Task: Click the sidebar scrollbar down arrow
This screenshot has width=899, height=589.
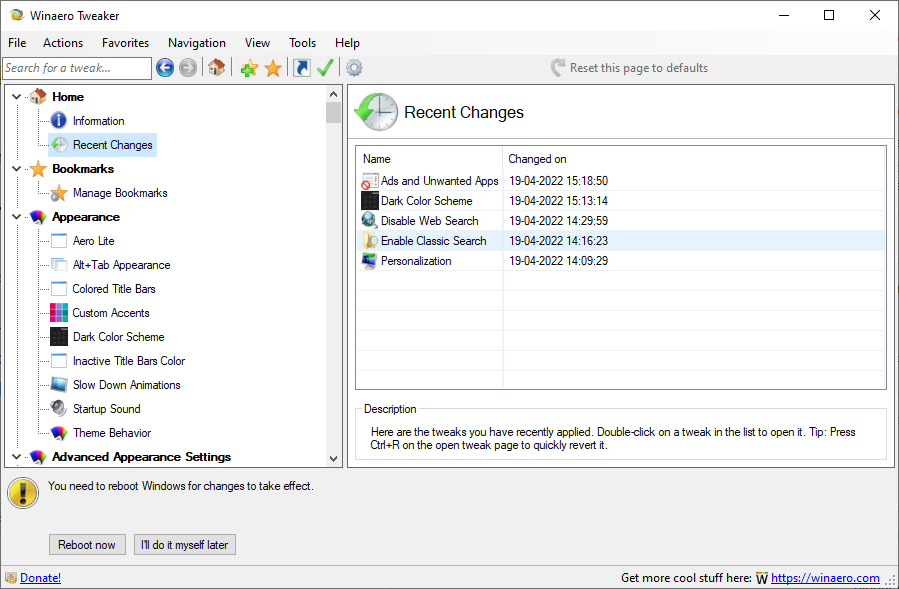Action: coord(334,458)
